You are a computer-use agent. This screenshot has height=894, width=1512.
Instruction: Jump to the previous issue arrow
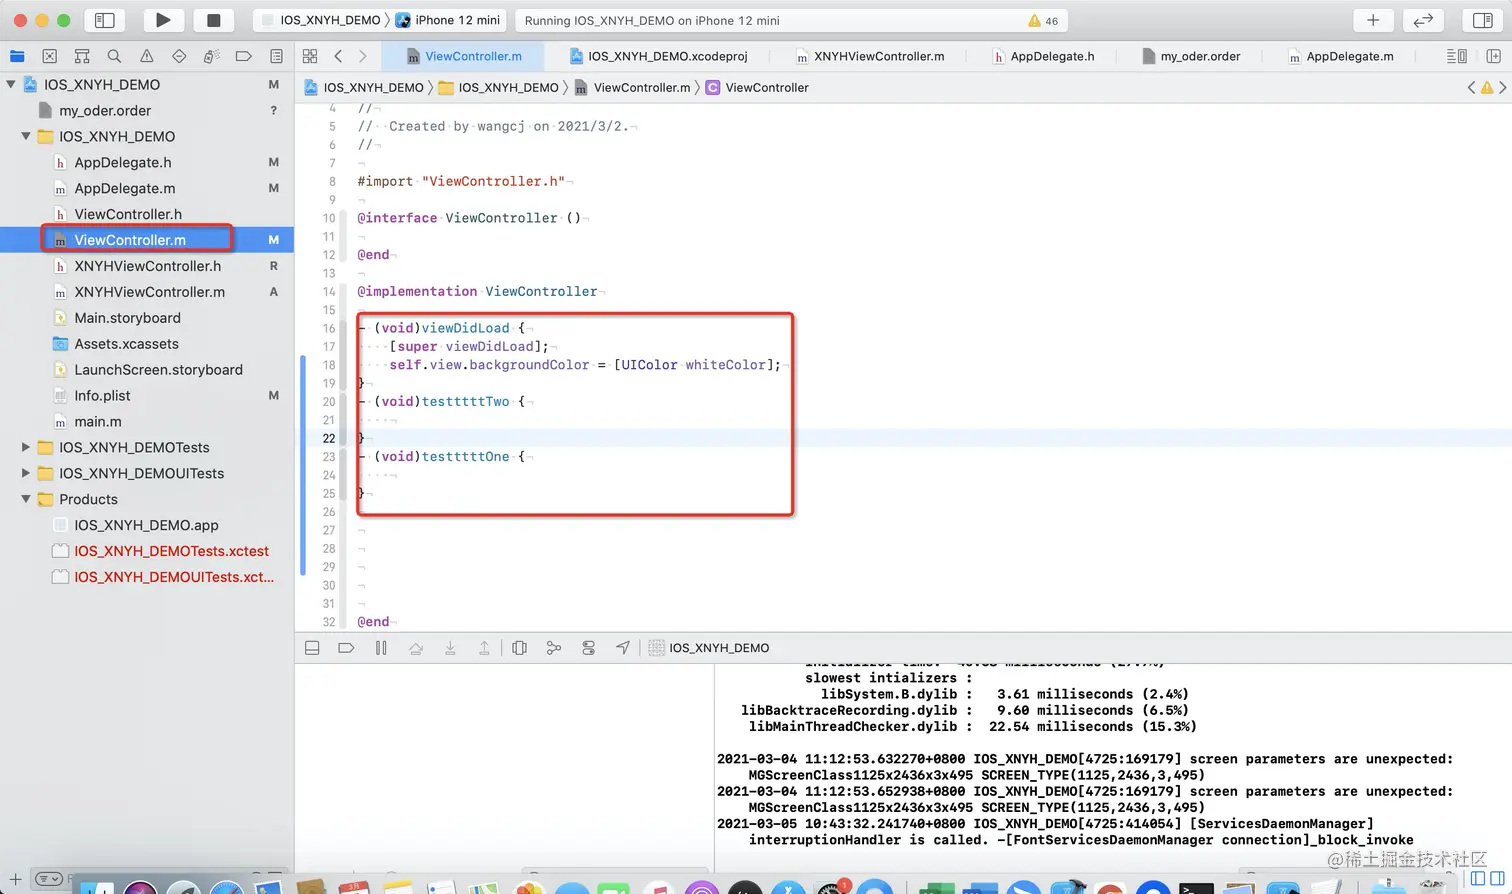click(x=1471, y=88)
